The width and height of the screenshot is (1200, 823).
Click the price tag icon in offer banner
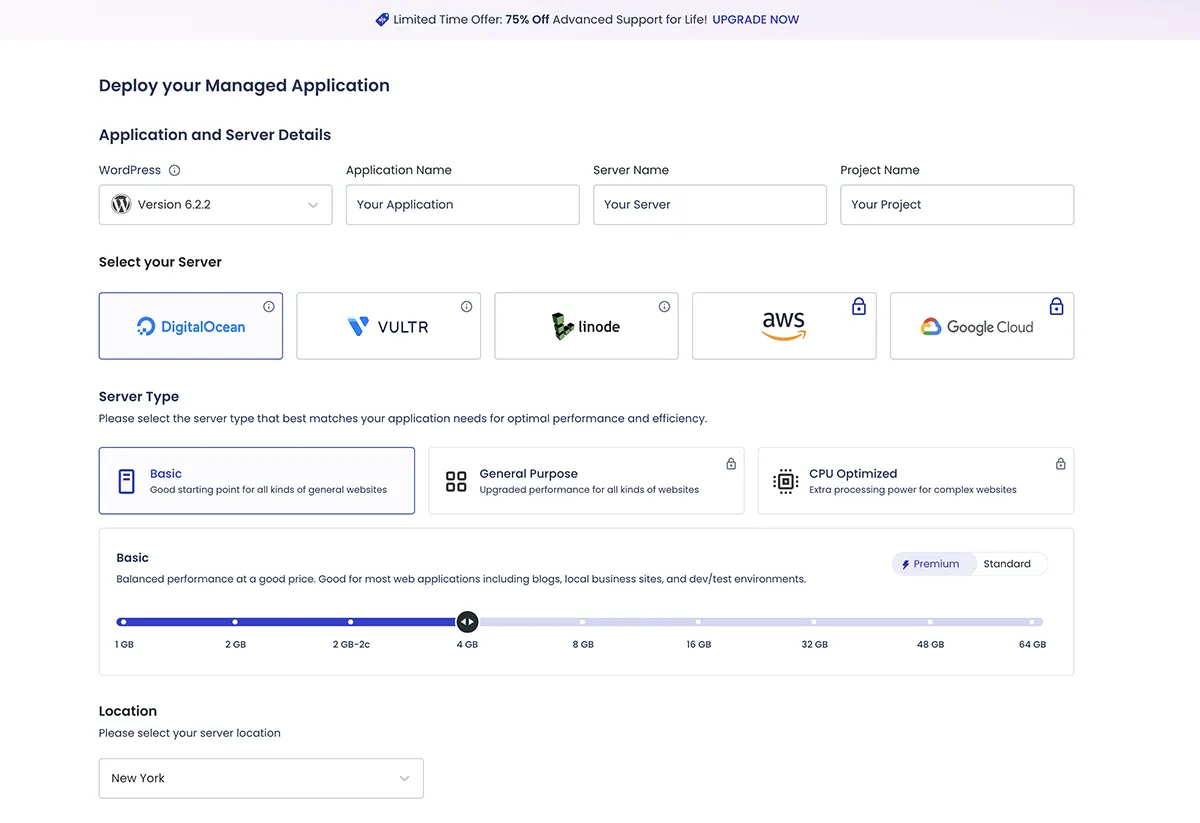pos(382,19)
